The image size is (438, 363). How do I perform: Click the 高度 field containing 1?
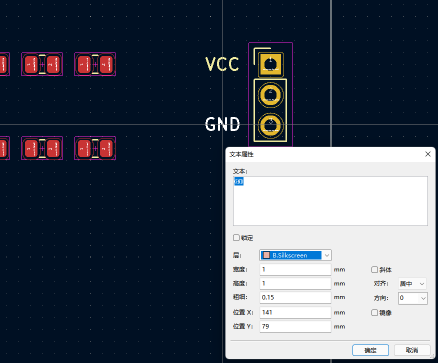pyautogui.click(x=295, y=283)
